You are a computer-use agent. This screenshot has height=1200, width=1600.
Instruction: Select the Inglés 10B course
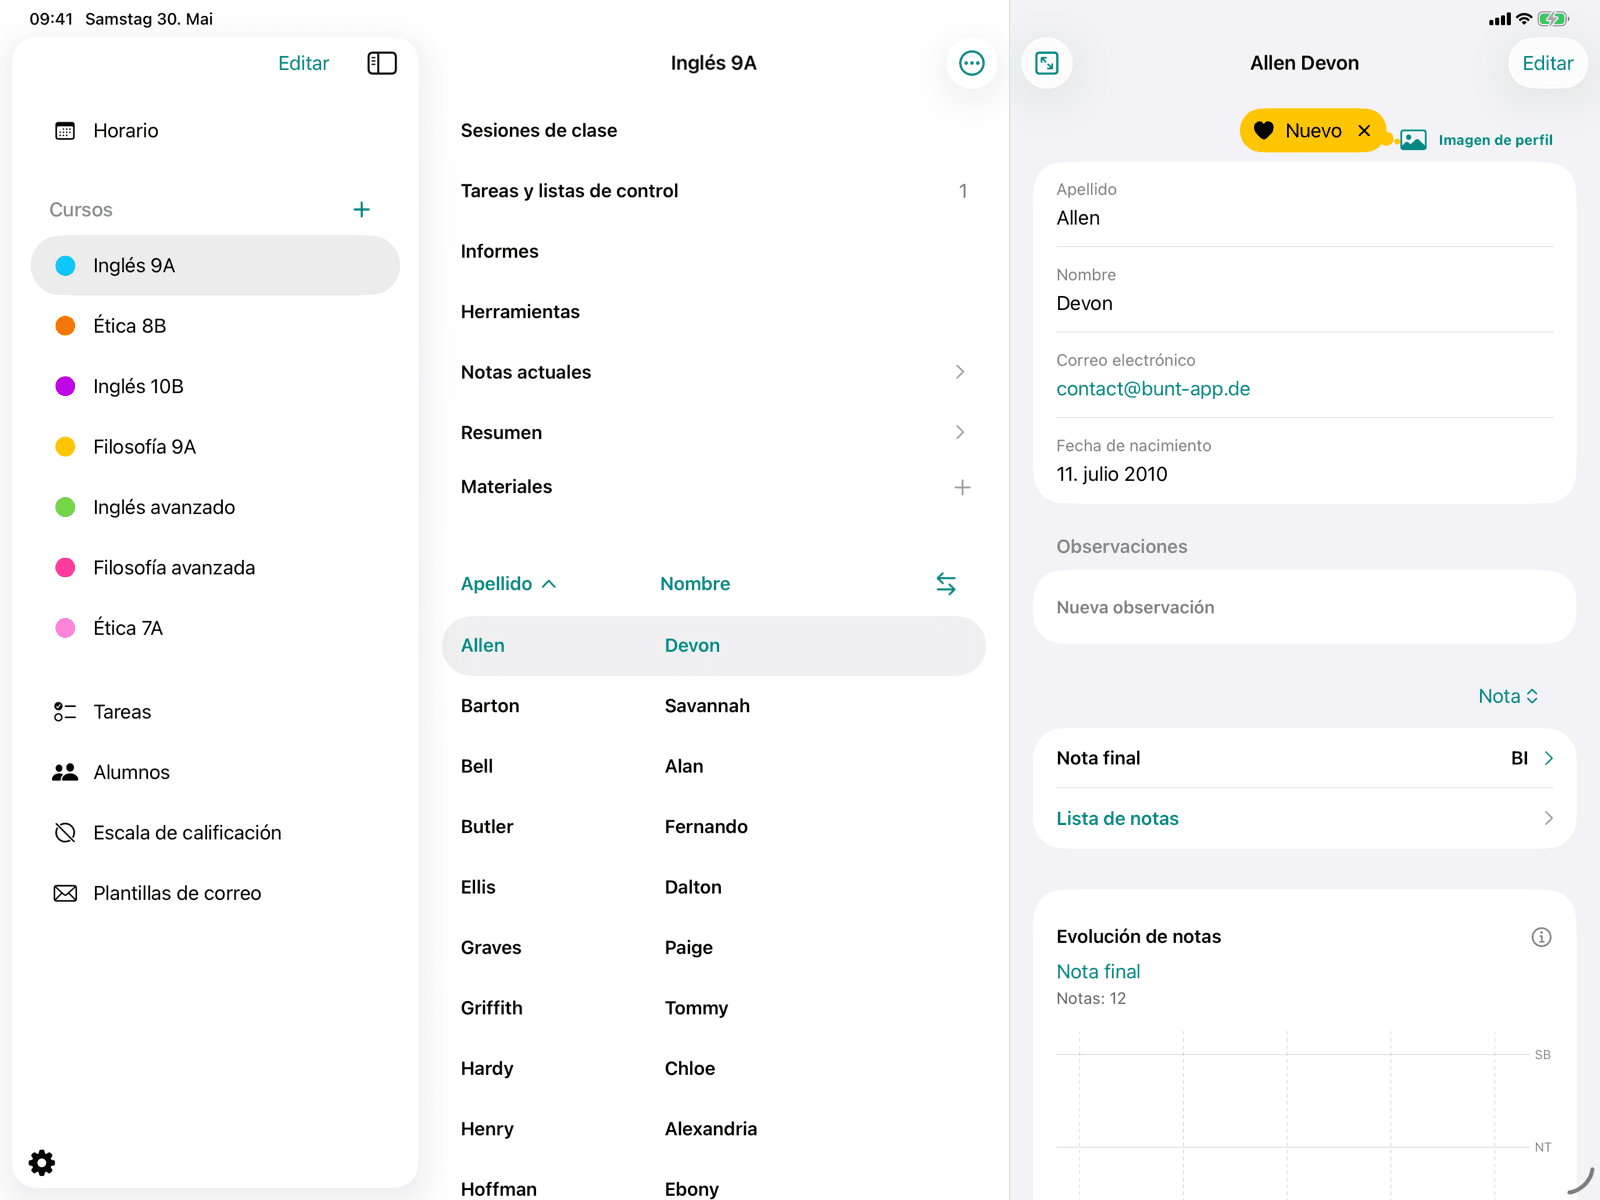point(215,387)
